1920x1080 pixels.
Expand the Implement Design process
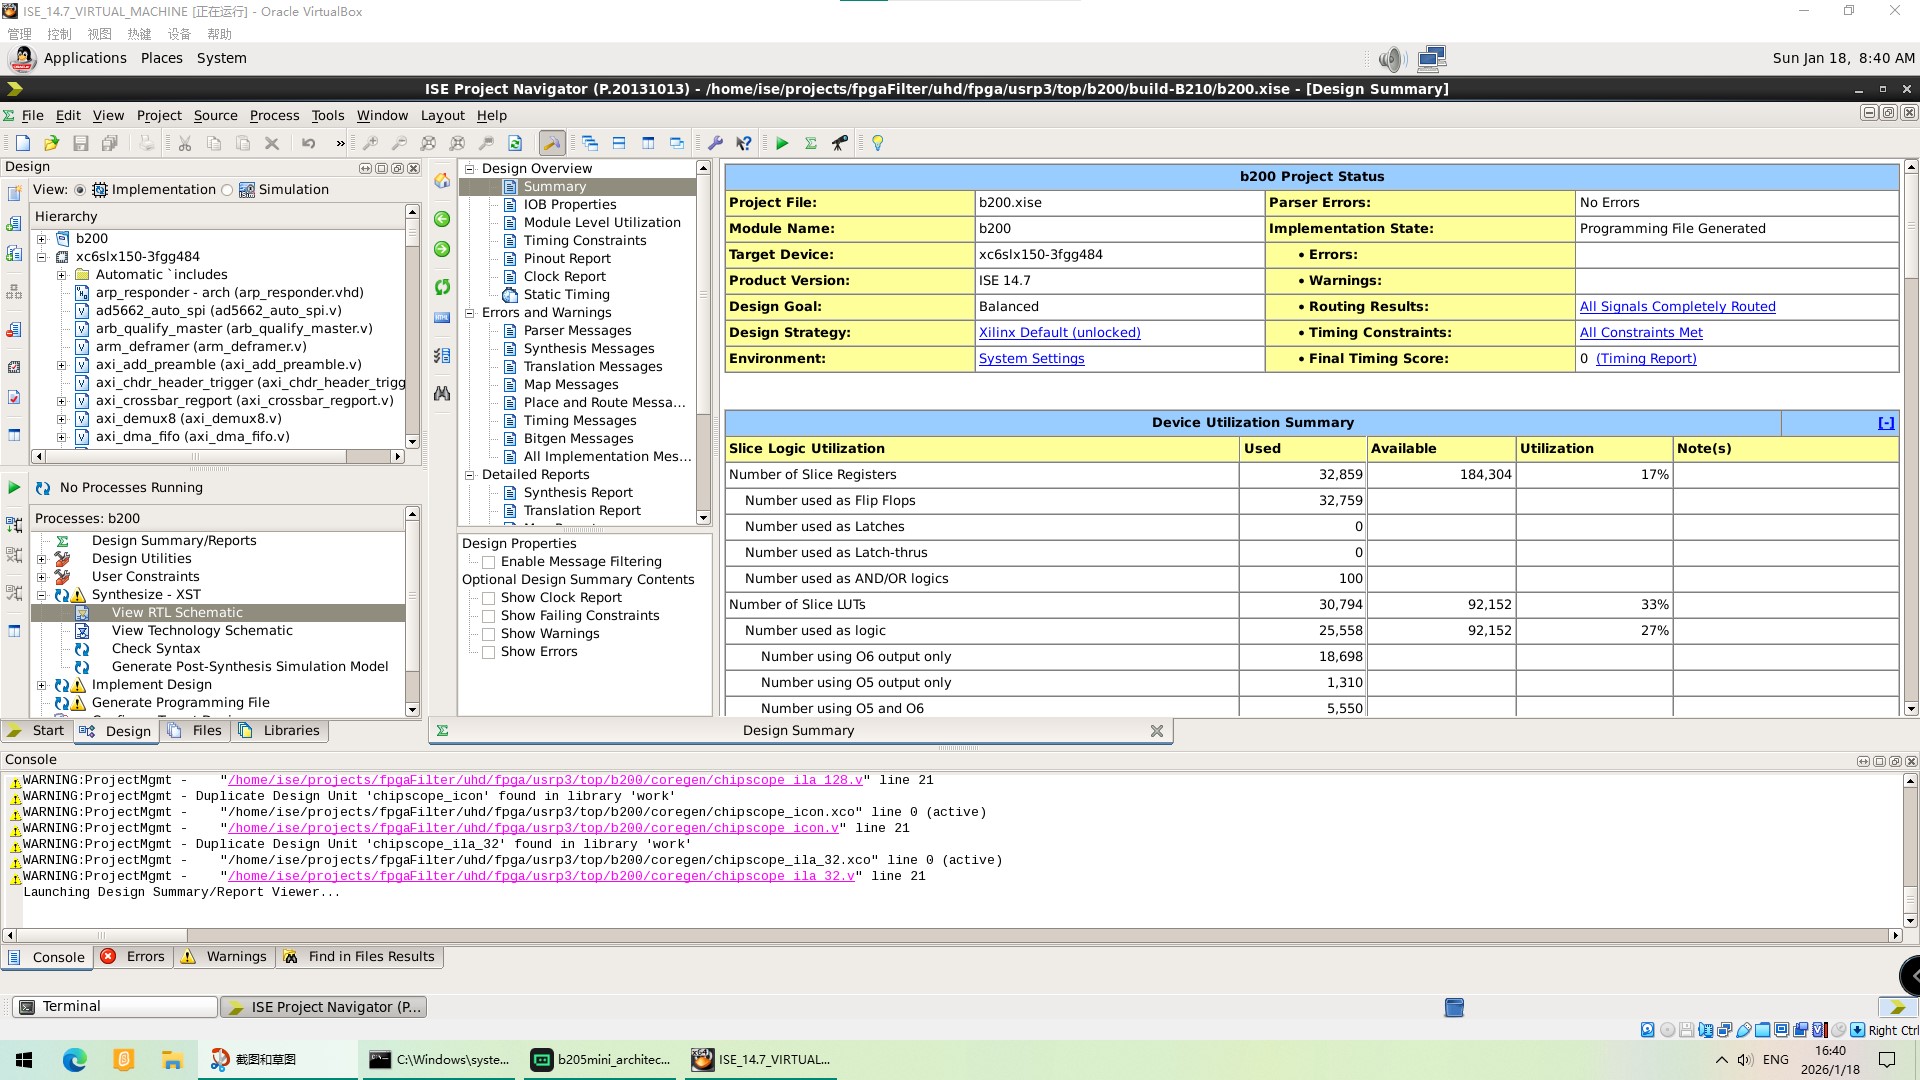point(42,685)
